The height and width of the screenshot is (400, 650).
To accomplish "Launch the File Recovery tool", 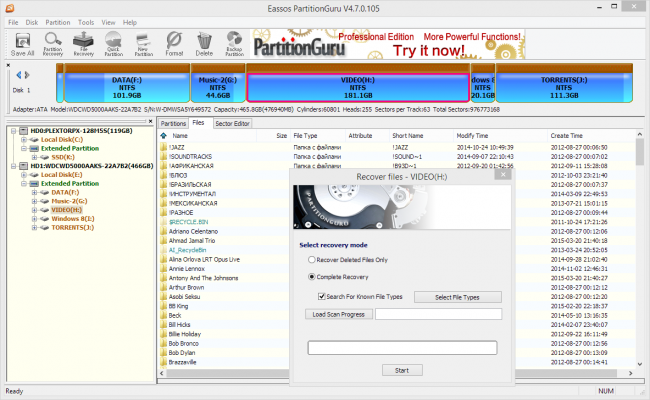I will coord(83,44).
